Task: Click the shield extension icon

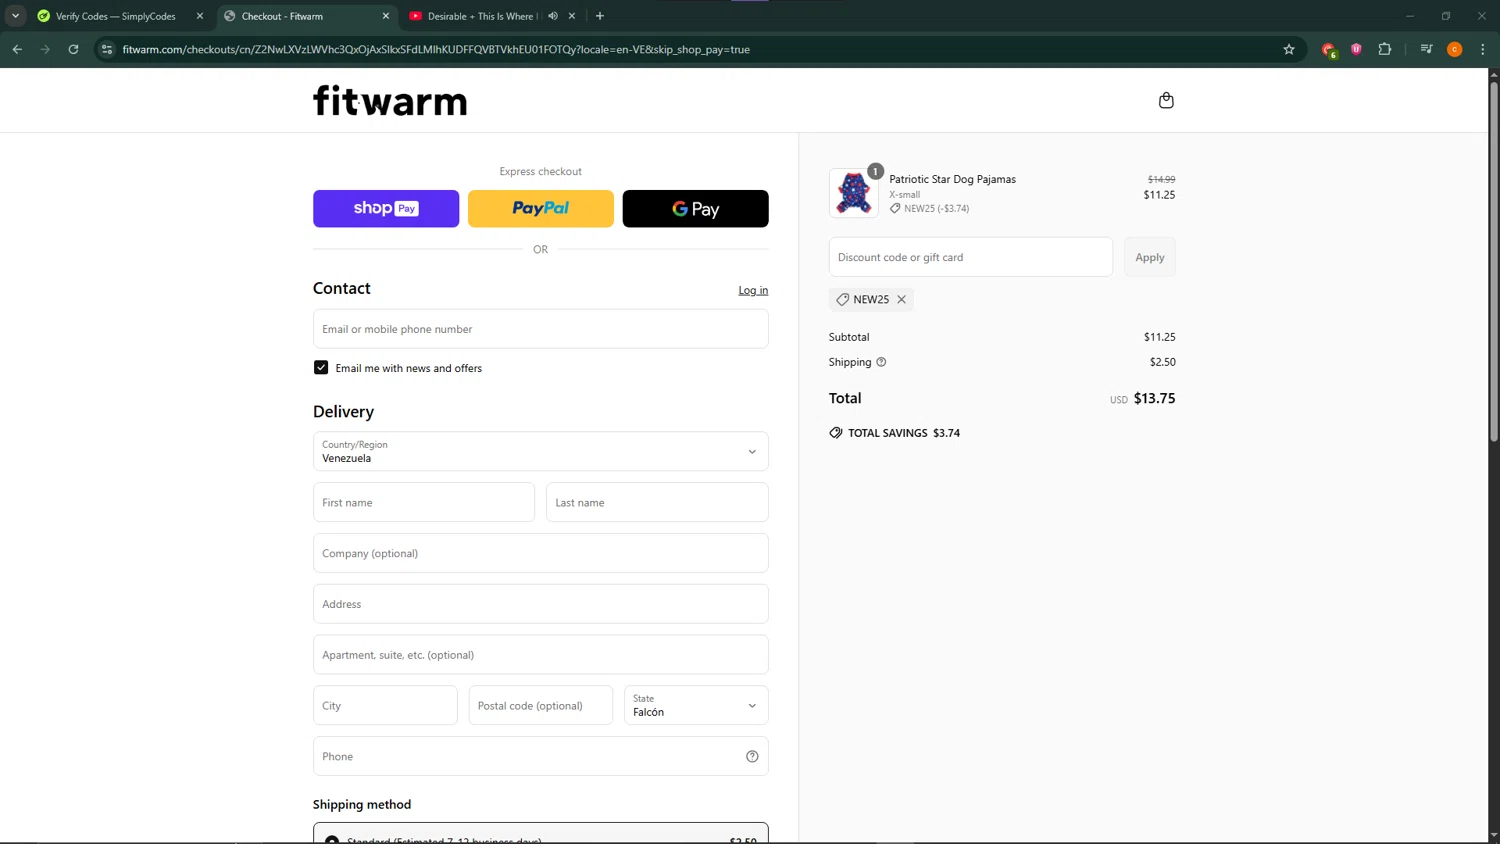Action: point(1357,49)
